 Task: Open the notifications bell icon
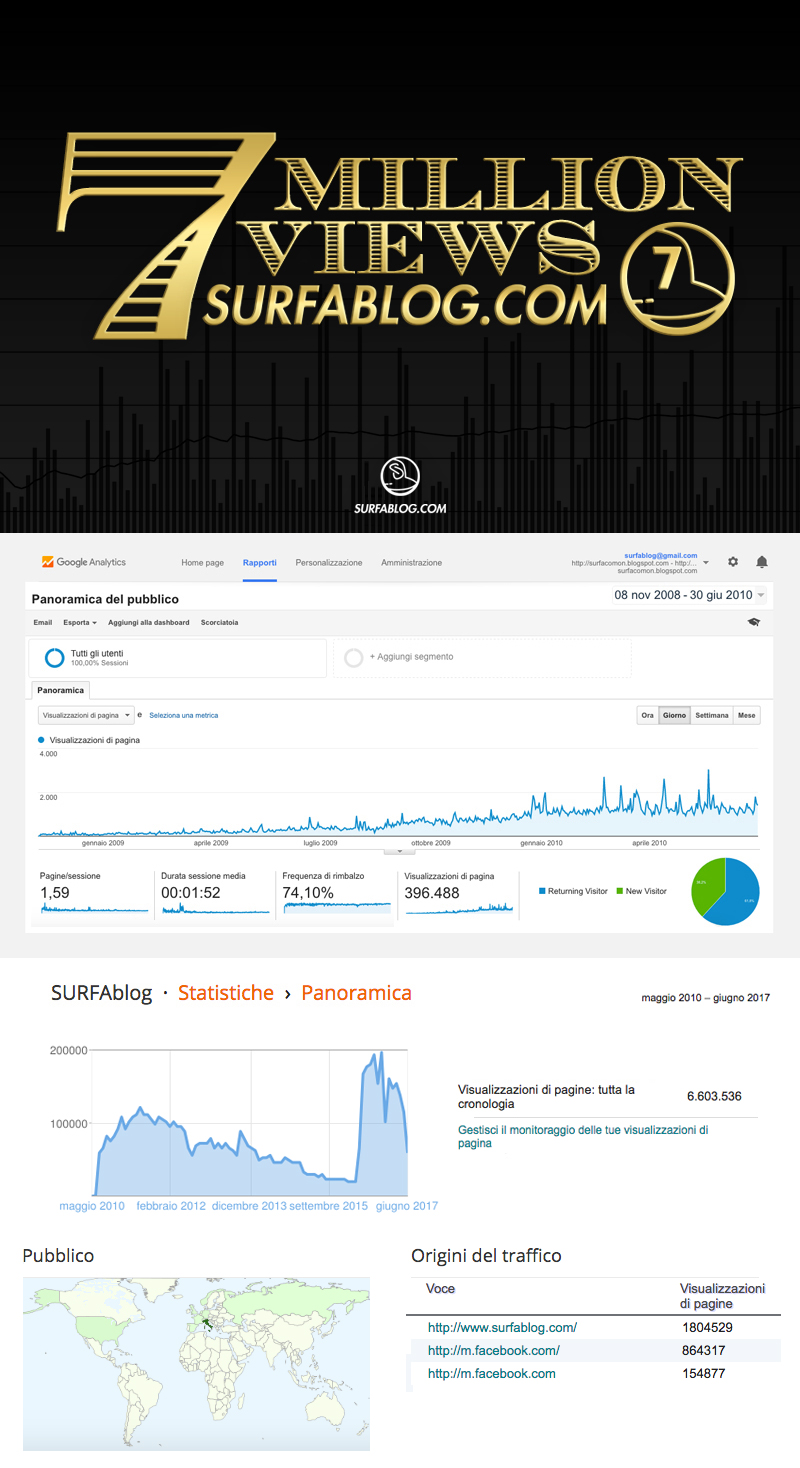762,562
